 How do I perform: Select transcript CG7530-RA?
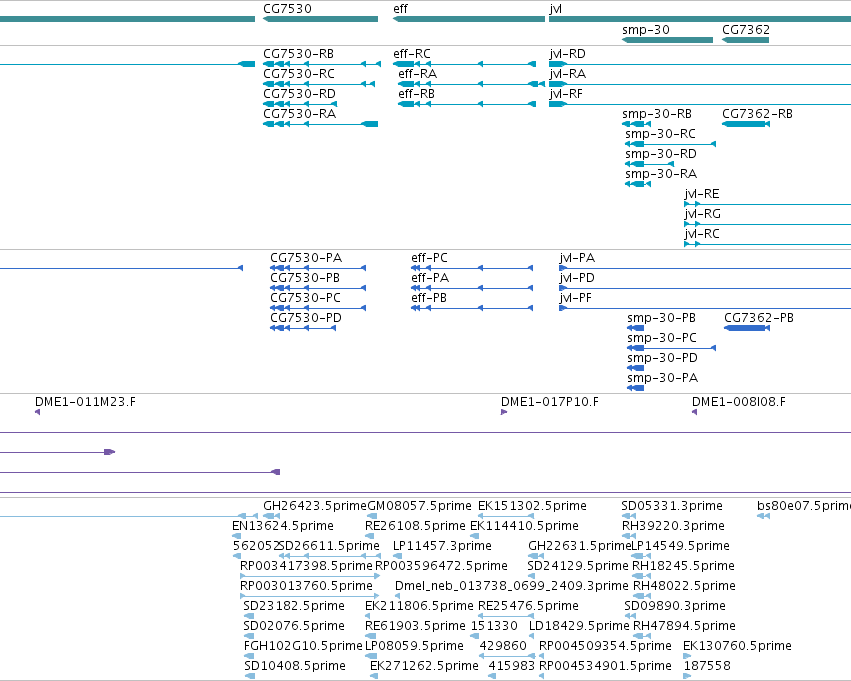(320, 124)
